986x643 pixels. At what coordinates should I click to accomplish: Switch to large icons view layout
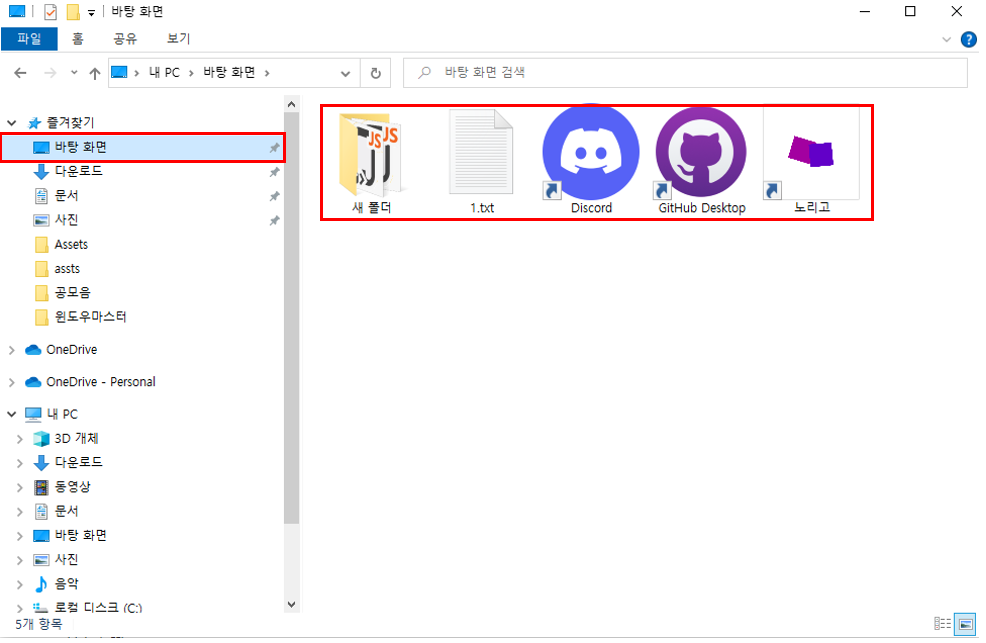pyautogui.click(x=966, y=624)
